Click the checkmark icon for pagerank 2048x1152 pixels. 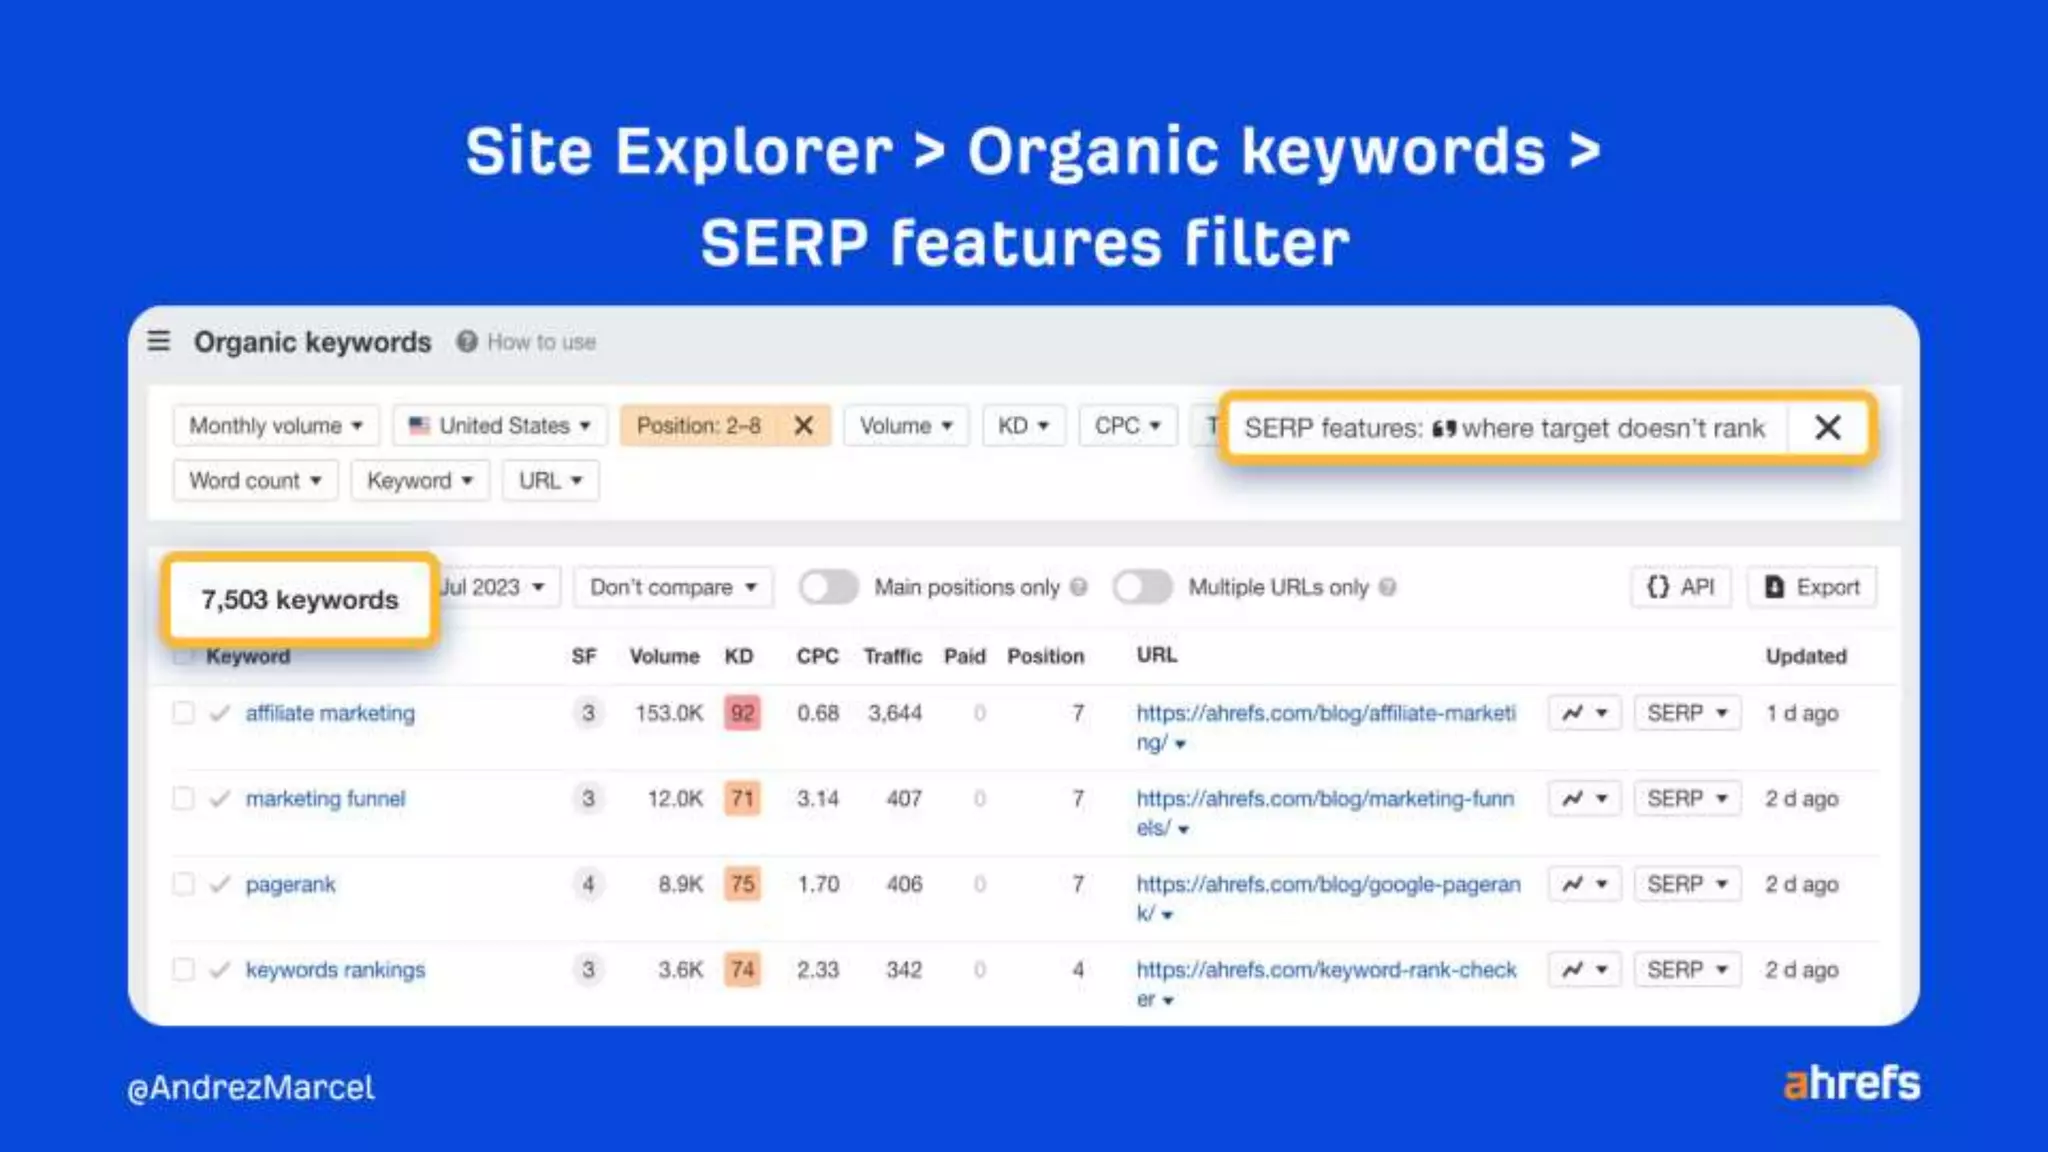coord(220,884)
